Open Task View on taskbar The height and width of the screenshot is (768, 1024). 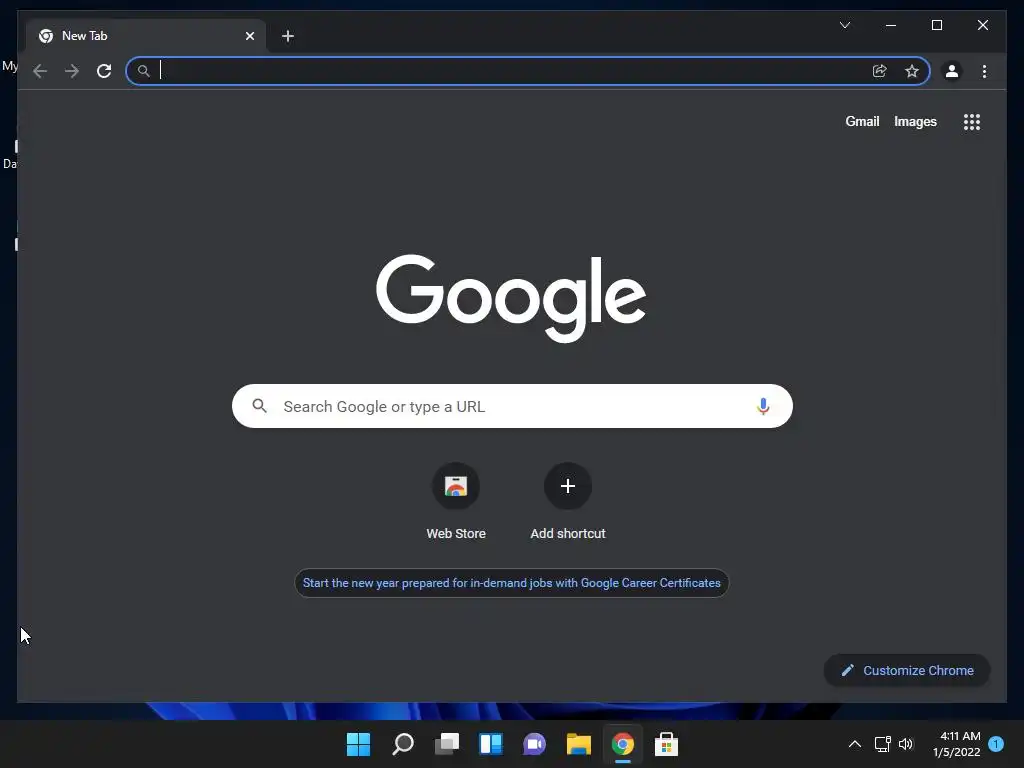click(x=447, y=744)
